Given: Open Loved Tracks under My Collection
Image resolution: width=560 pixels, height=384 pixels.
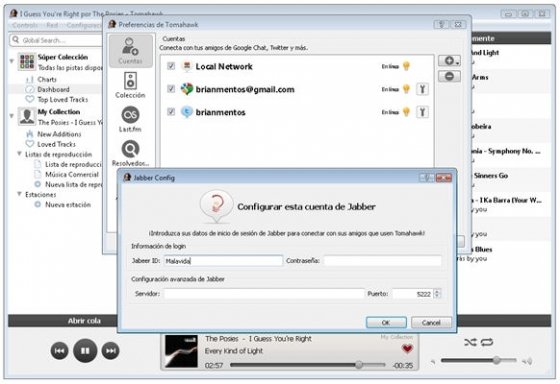Looking at the screenshot, I should [x=56, y=144].
